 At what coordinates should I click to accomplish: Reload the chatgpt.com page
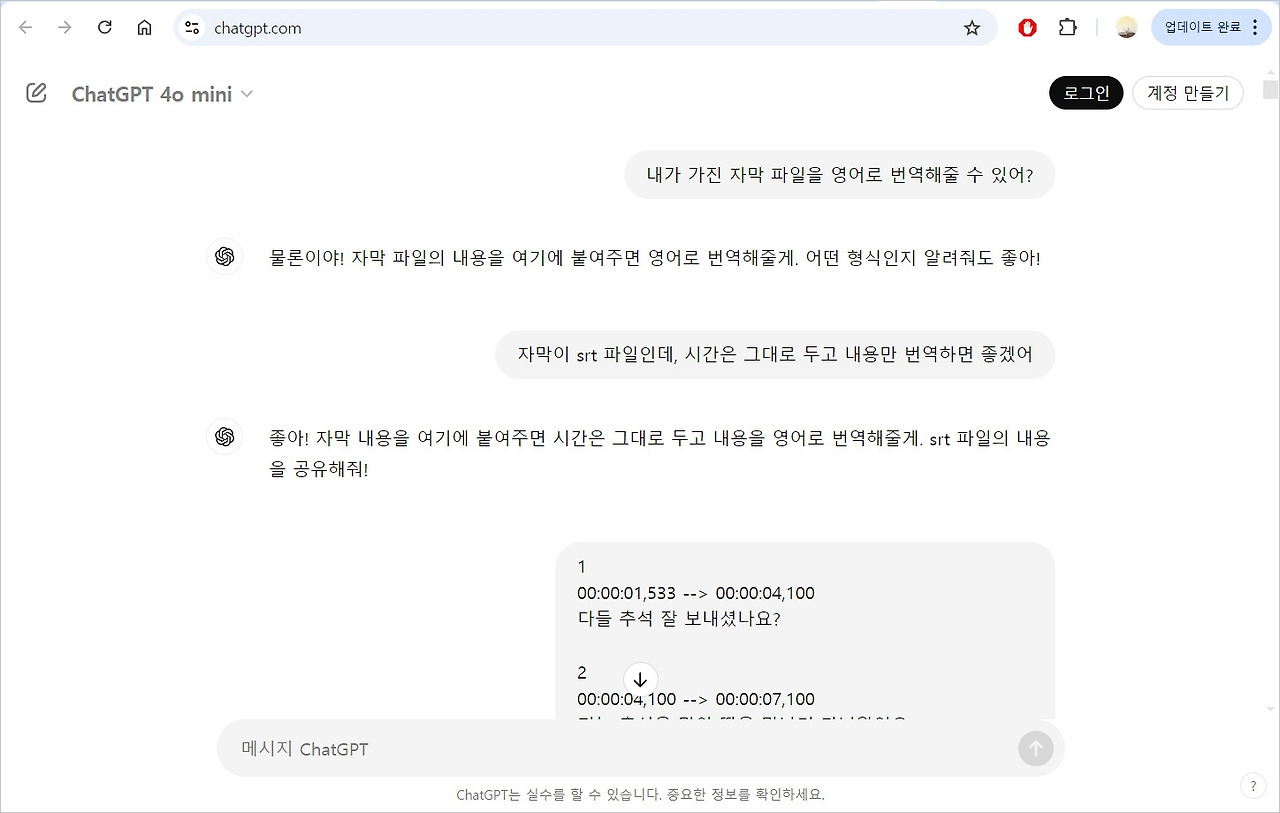click(x=105, y=28)
